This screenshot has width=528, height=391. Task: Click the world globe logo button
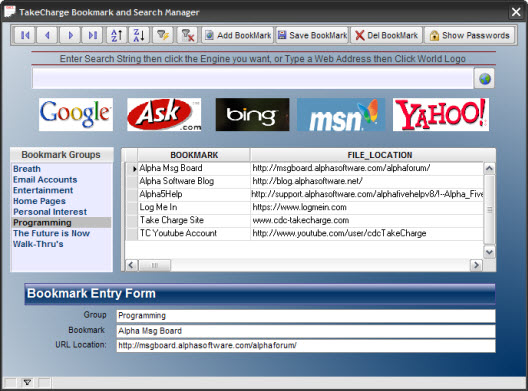point(485,79)
